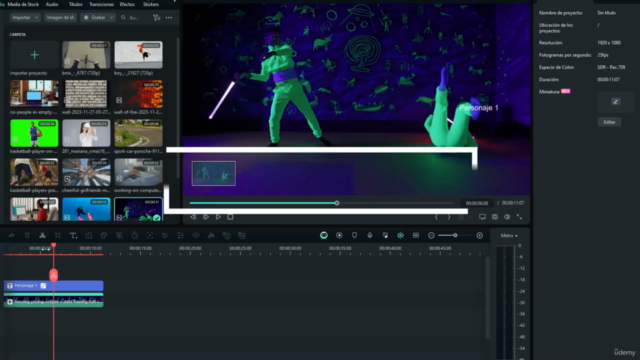Select the green screen basketball-player thumbnail
The height and width of the screenshot is (360, 640).
[34, 133]
